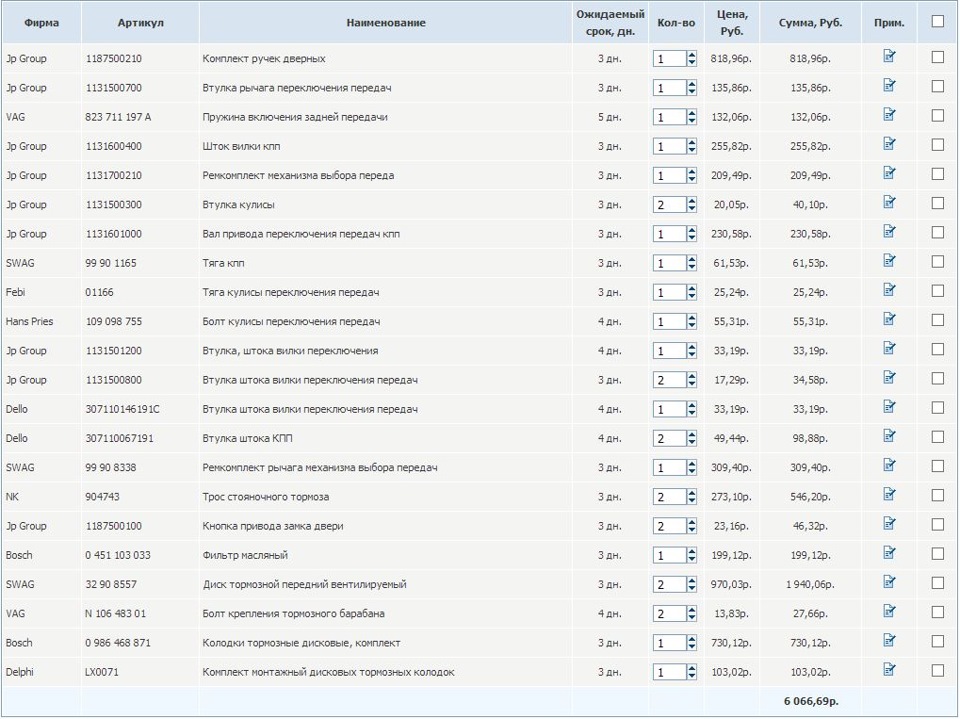Open note icon for Комплект ручек дверных

click(x=889, y=57)
